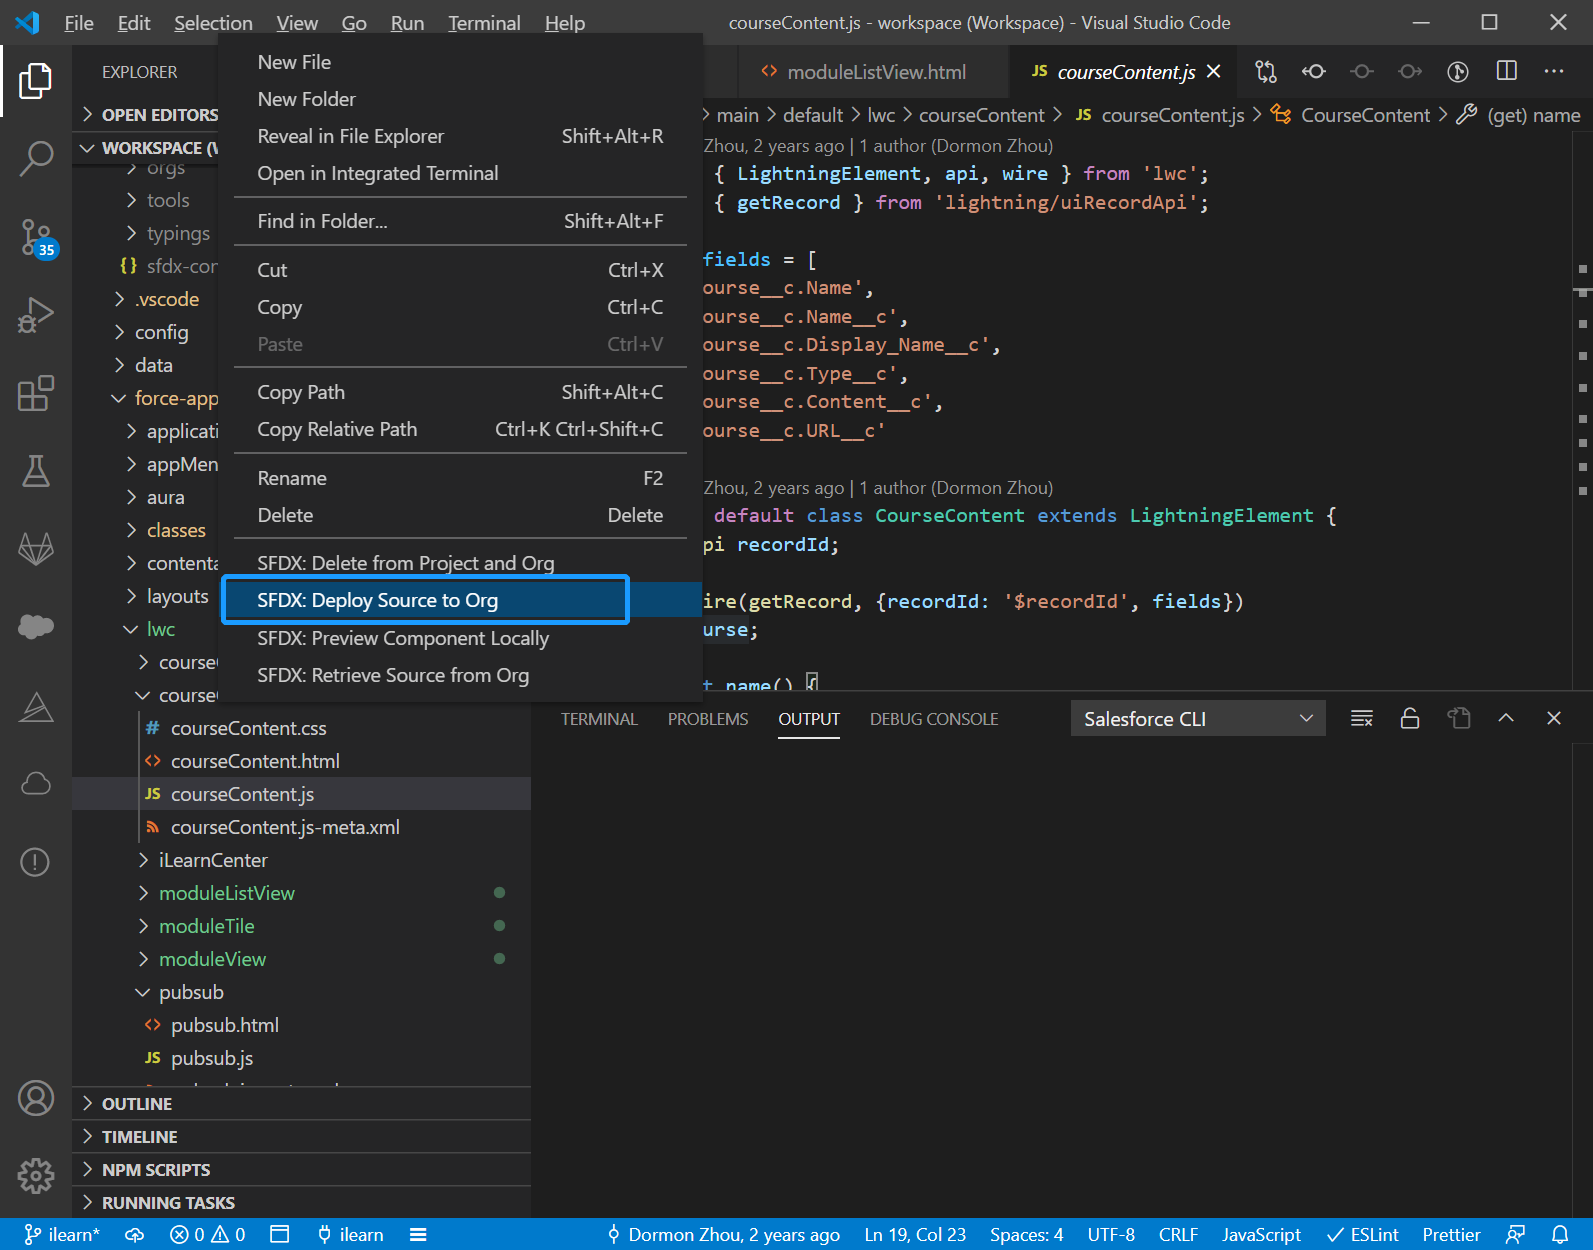The height and width of the screenshot is (1250, 1593).
Task: Open the Manage gear in activity bar
Action: point(36,1176)
